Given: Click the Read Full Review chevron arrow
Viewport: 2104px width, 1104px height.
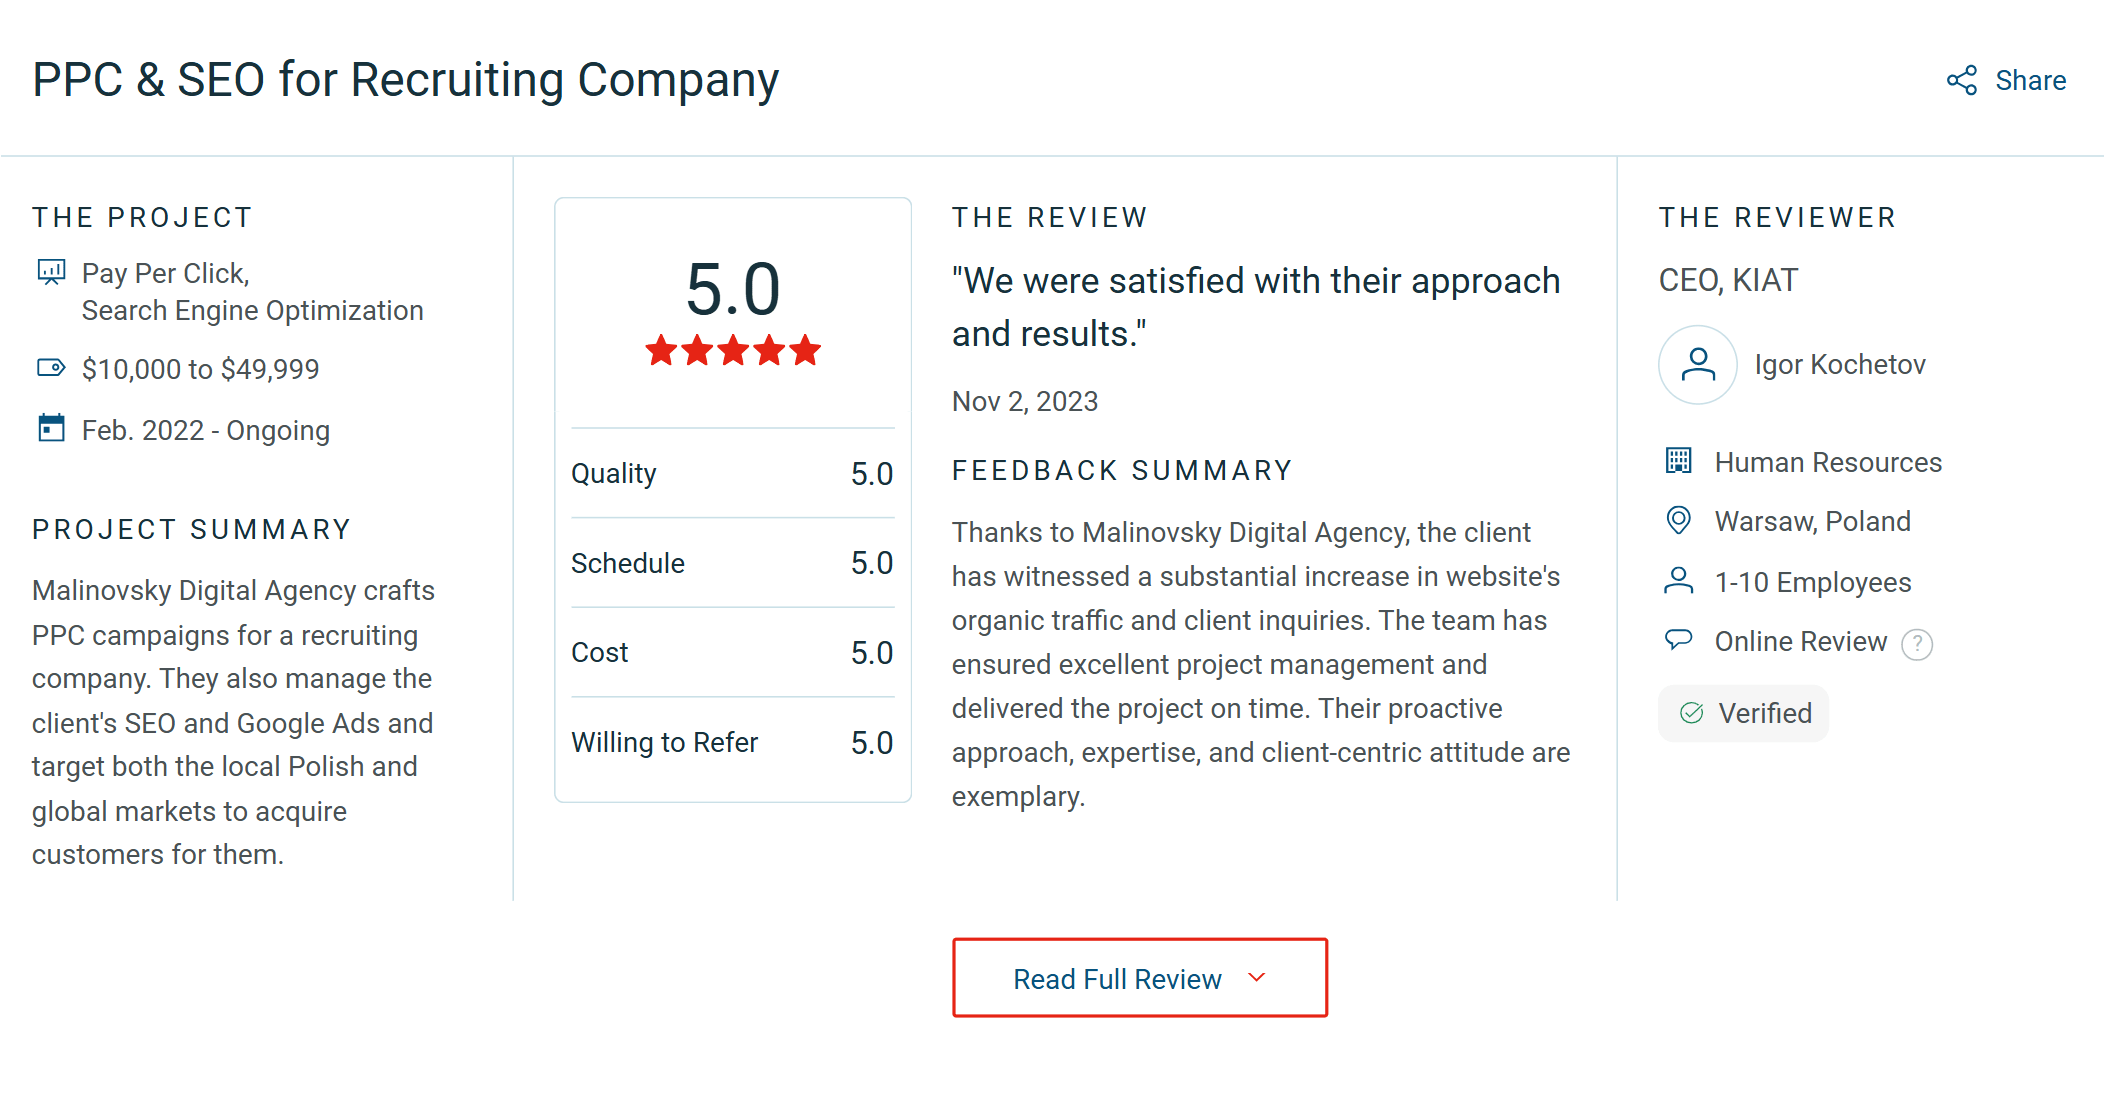Looking at the screenshot, I should pos(1257,977).
